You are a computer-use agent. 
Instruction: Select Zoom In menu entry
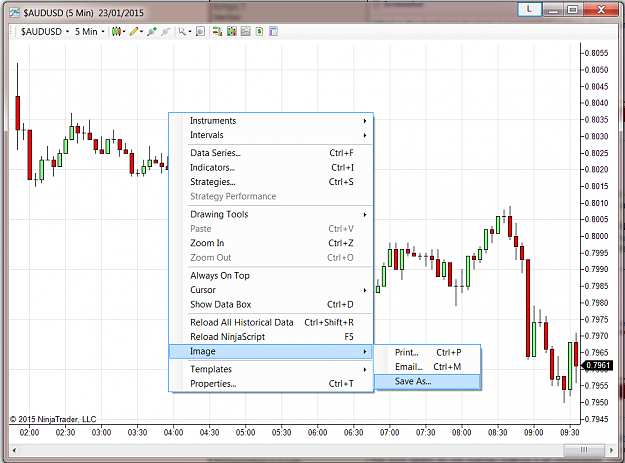tap(271, 243)
